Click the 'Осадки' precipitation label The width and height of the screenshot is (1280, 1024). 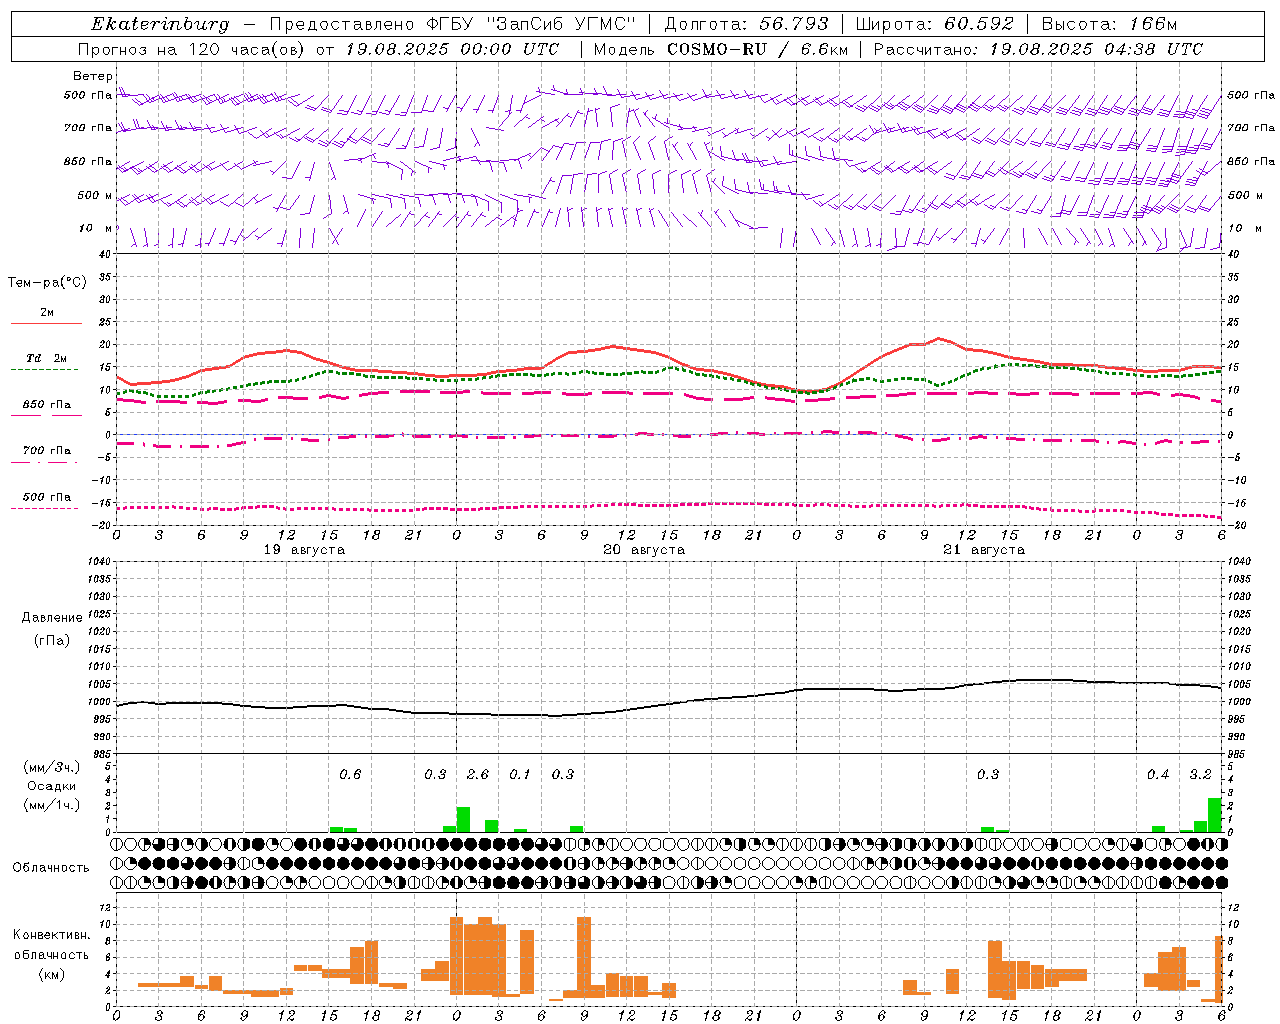tap(52, 786)
